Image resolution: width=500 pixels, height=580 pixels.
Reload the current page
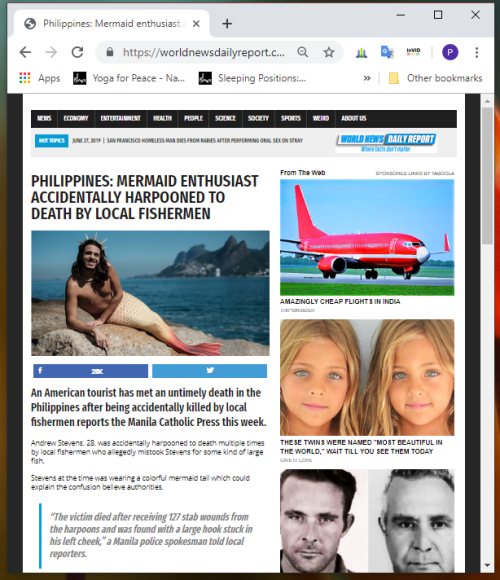tap(77, 53)
